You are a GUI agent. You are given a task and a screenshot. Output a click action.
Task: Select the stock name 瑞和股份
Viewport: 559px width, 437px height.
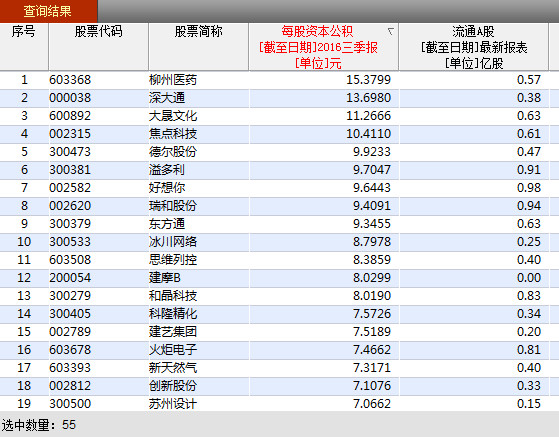[173, 206]
